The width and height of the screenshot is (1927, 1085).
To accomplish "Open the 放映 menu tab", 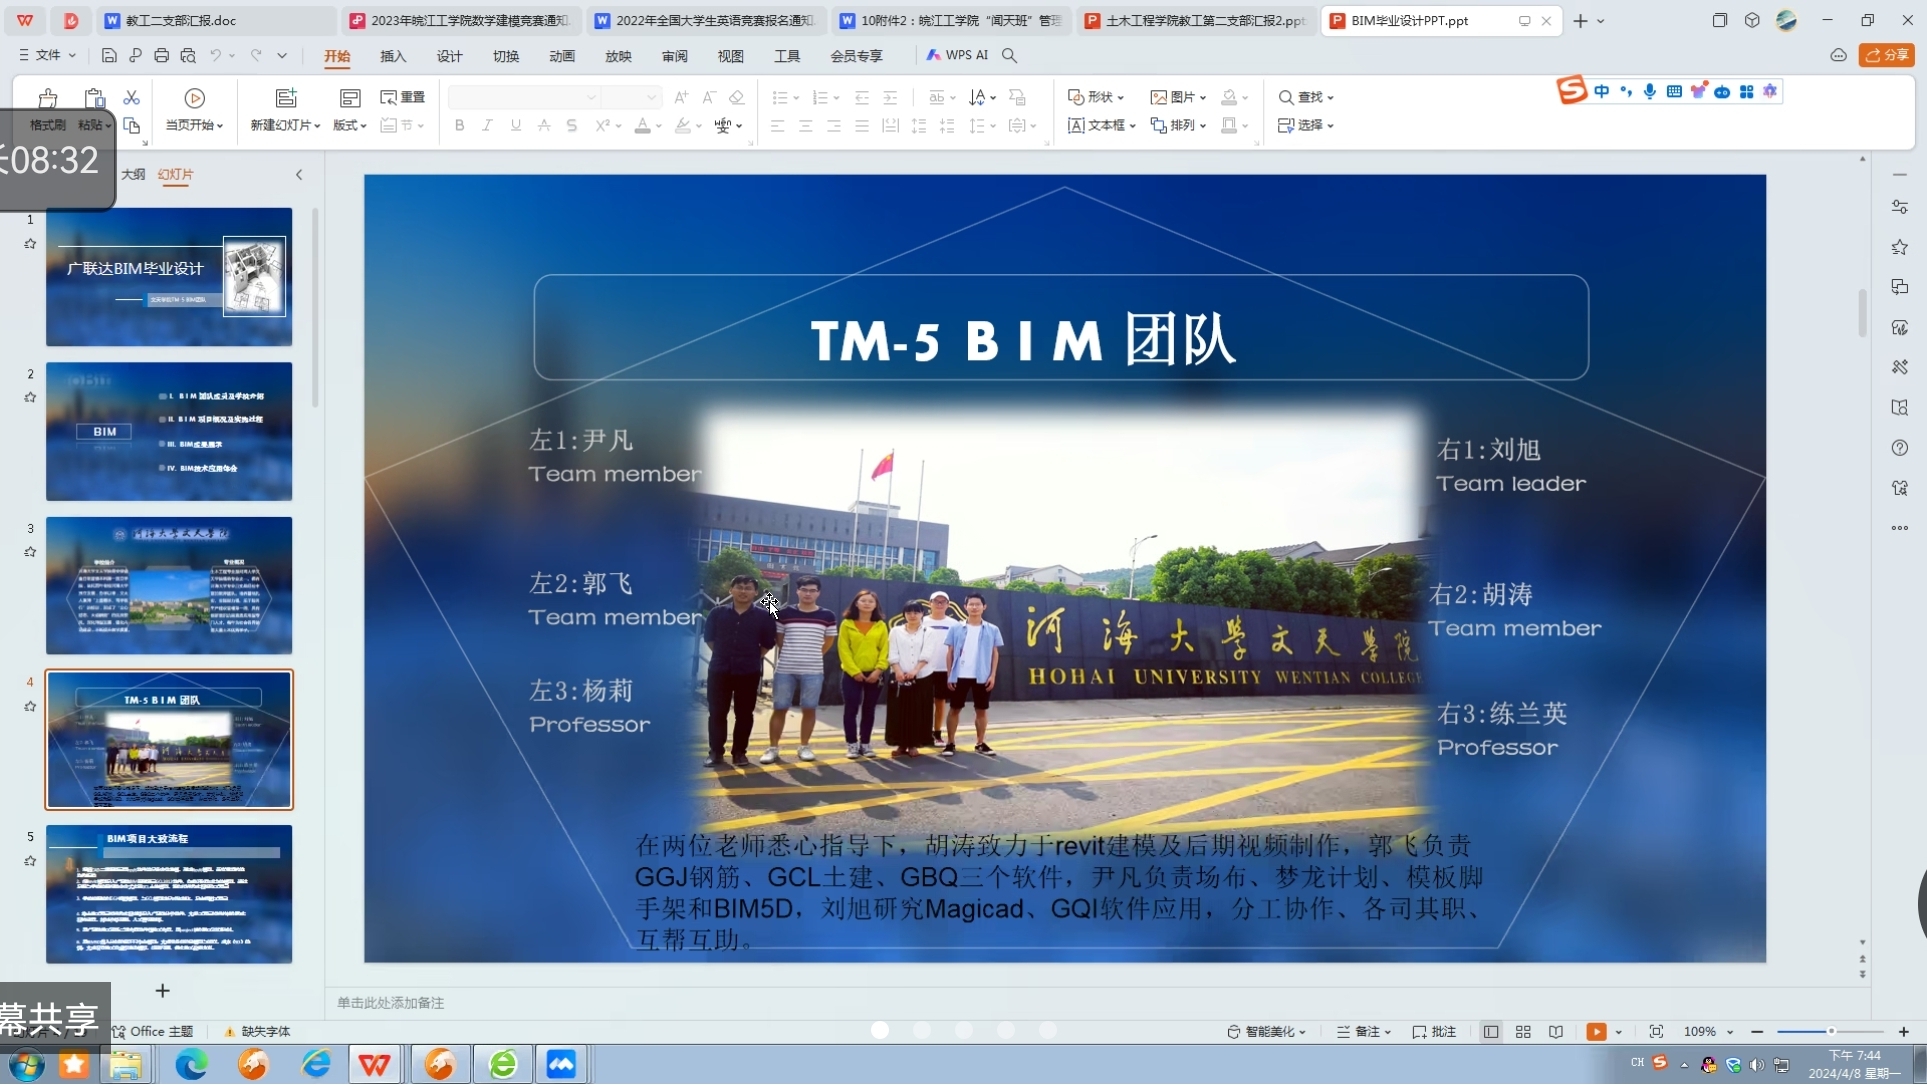I will click(x=618, y=56).
